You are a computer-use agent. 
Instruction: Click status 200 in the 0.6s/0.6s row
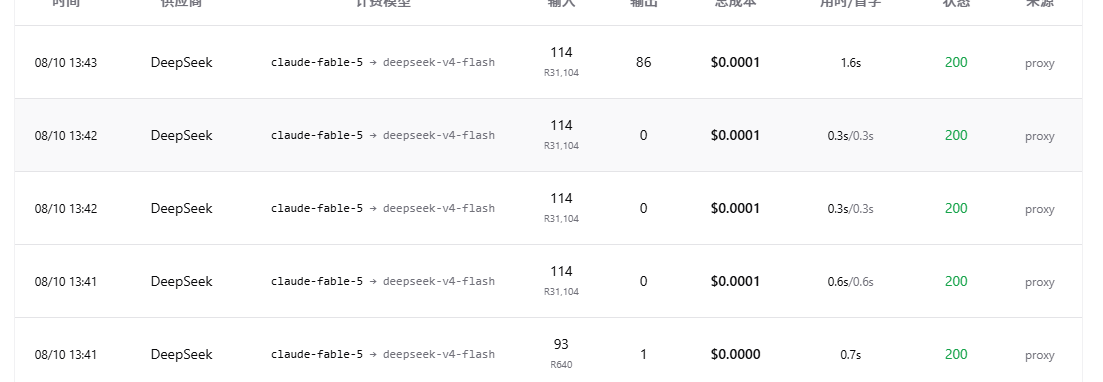pyautogui.click(x=956, y=281)
